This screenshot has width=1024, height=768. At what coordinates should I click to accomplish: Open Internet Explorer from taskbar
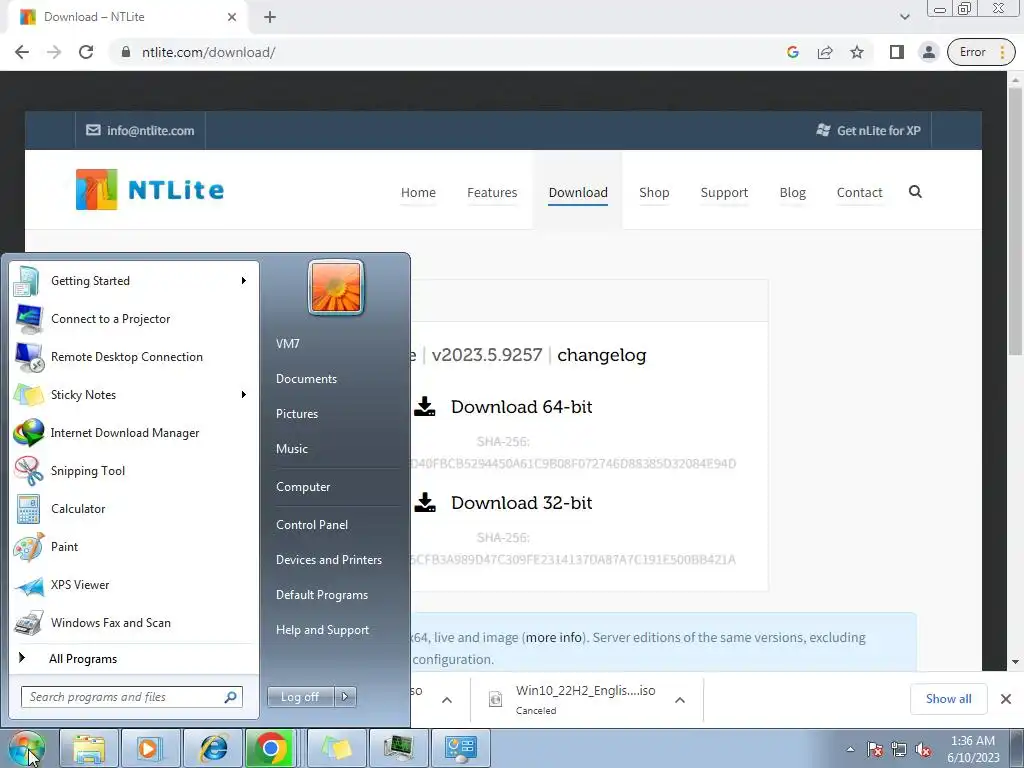pyautogui.click(x=213, y=748)
